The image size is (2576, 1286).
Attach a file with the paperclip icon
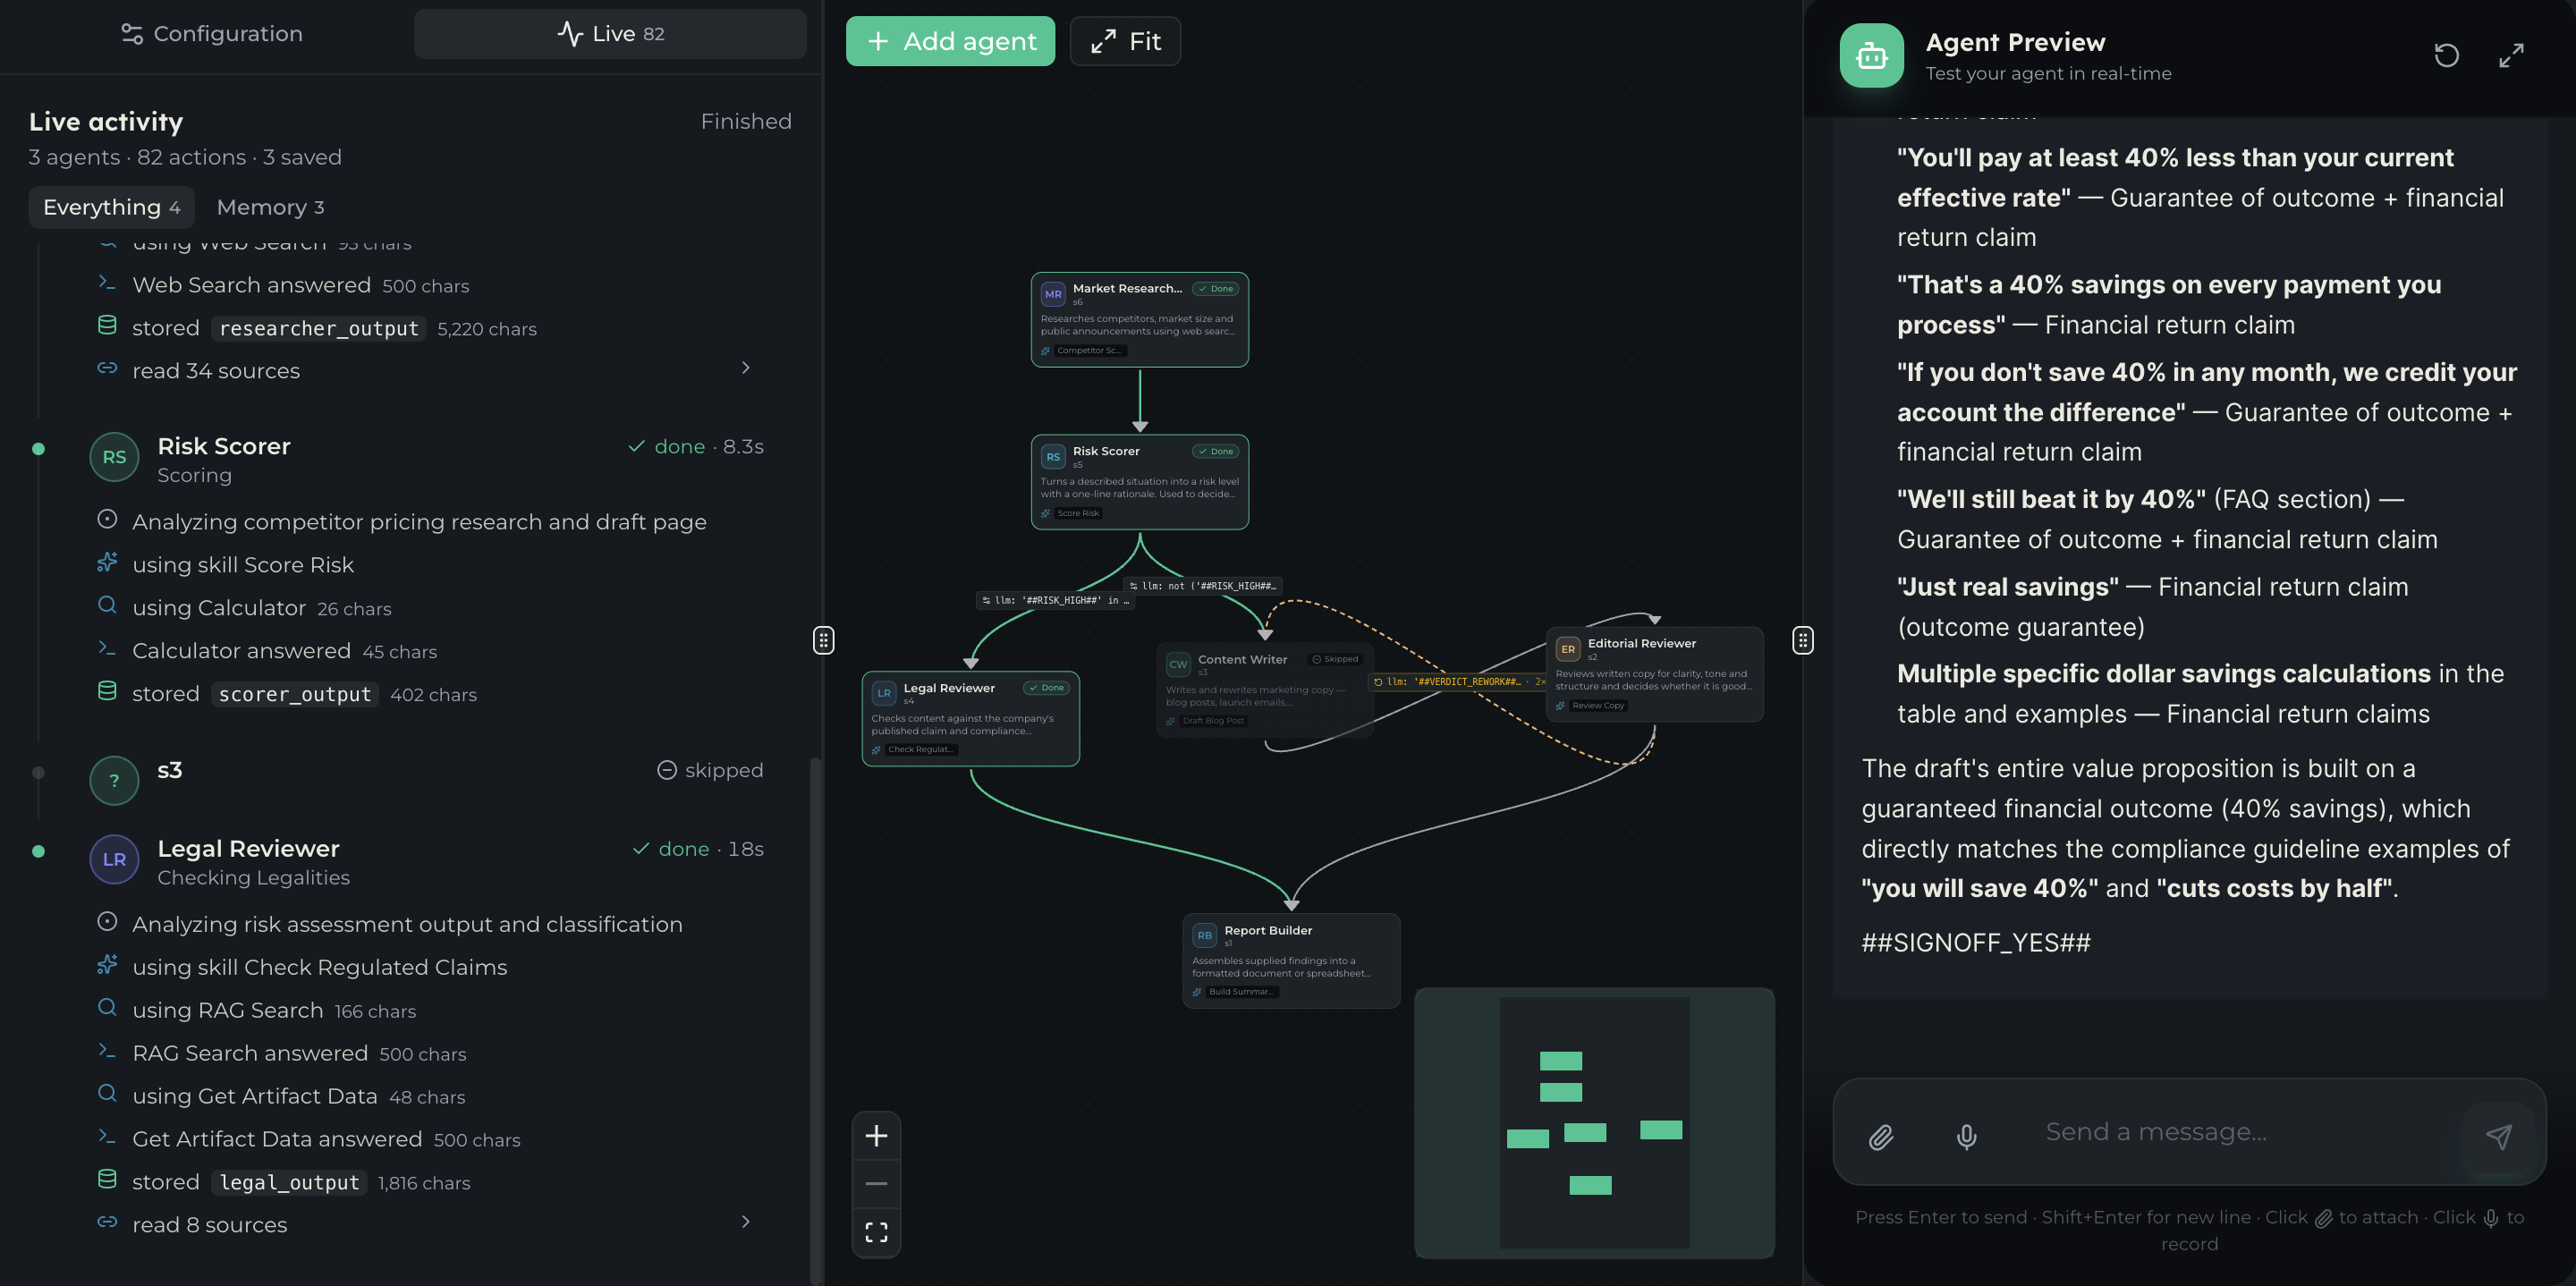pyautogui.click(x=1880, y=1136)
